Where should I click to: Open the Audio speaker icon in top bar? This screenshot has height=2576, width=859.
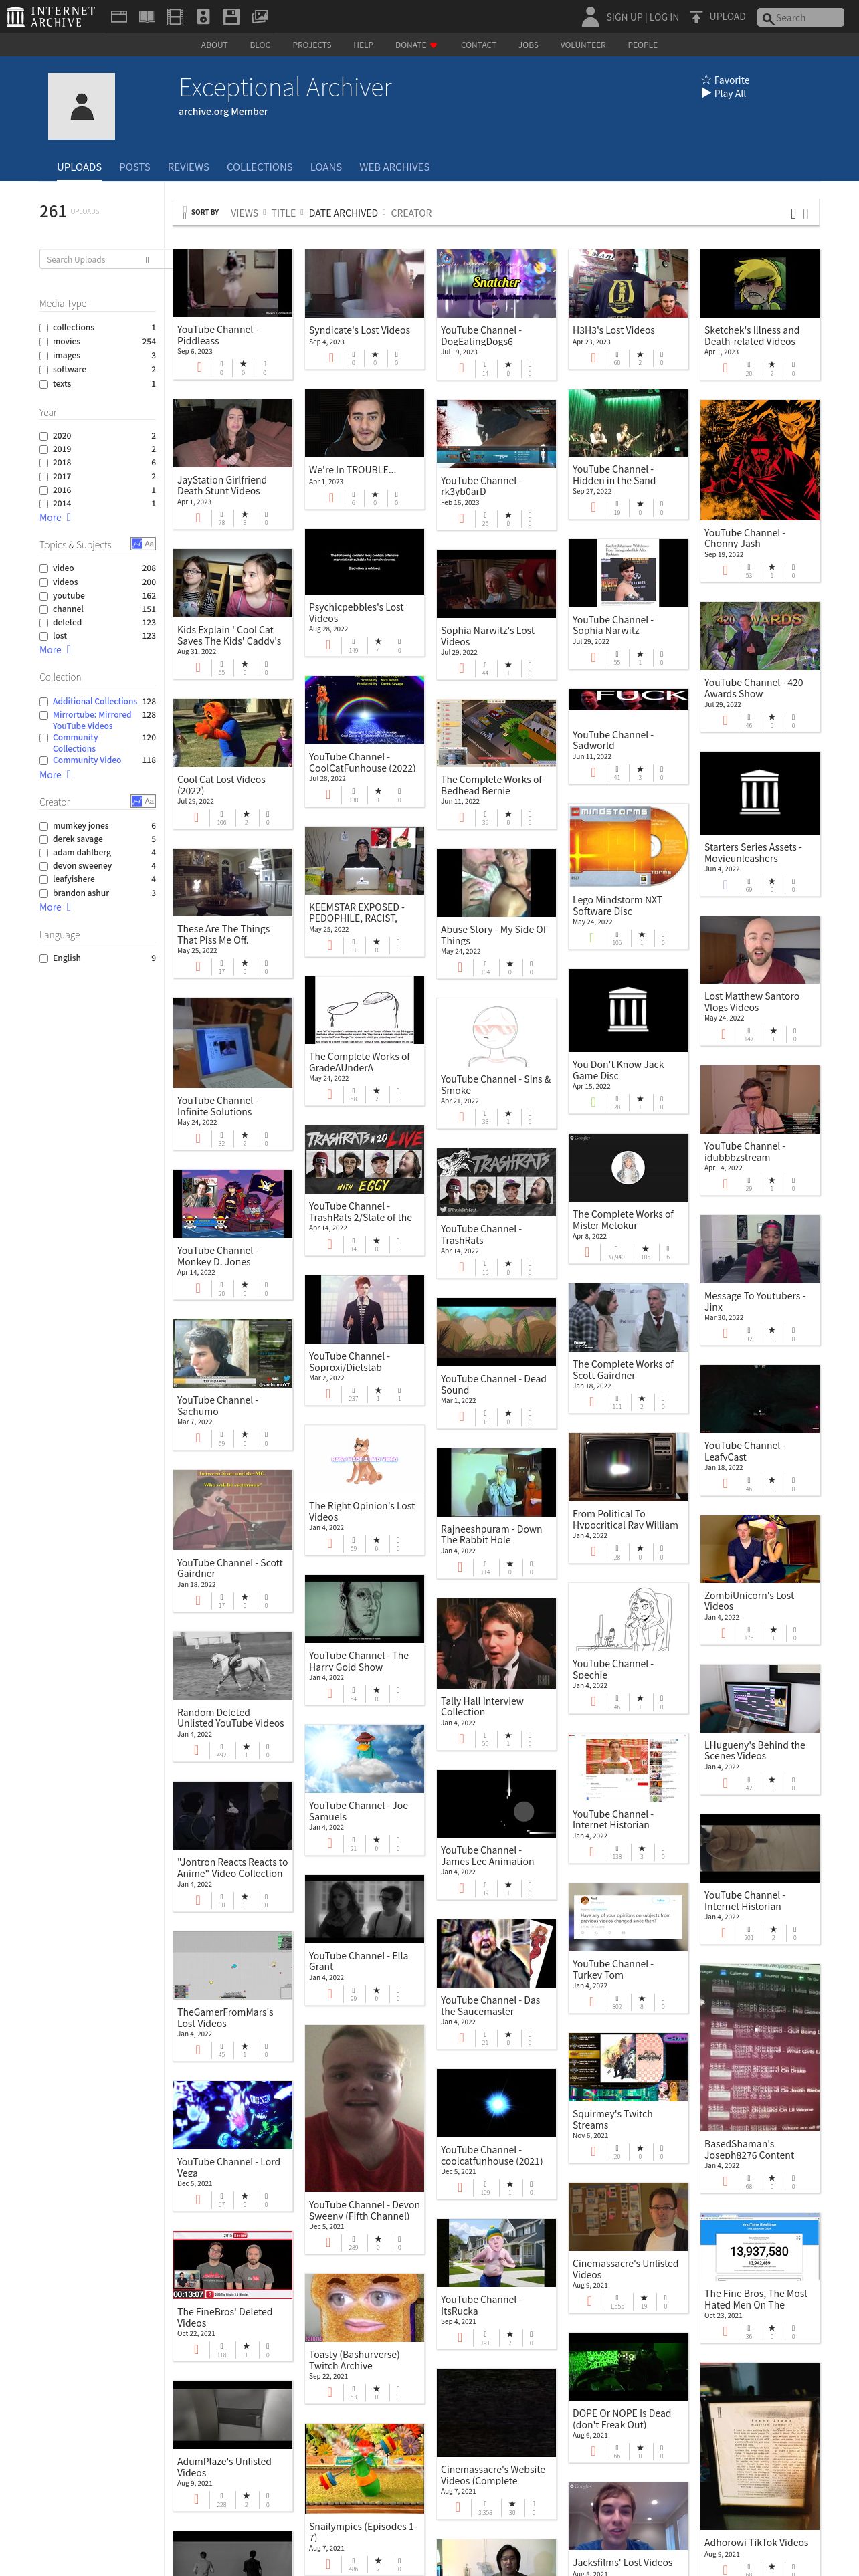click(203, 16)
